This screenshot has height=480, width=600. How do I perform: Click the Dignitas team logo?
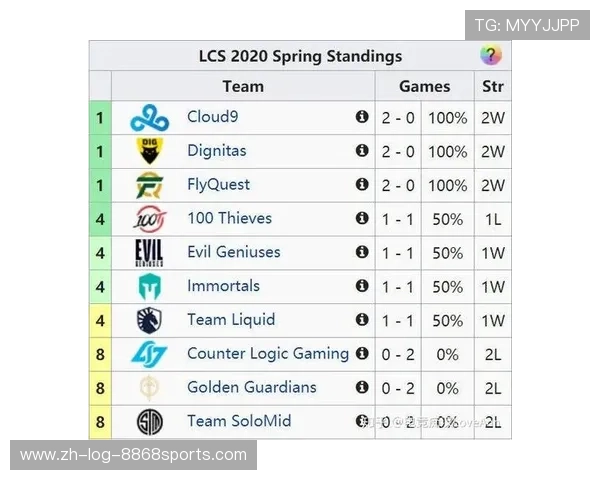(149, 152)
